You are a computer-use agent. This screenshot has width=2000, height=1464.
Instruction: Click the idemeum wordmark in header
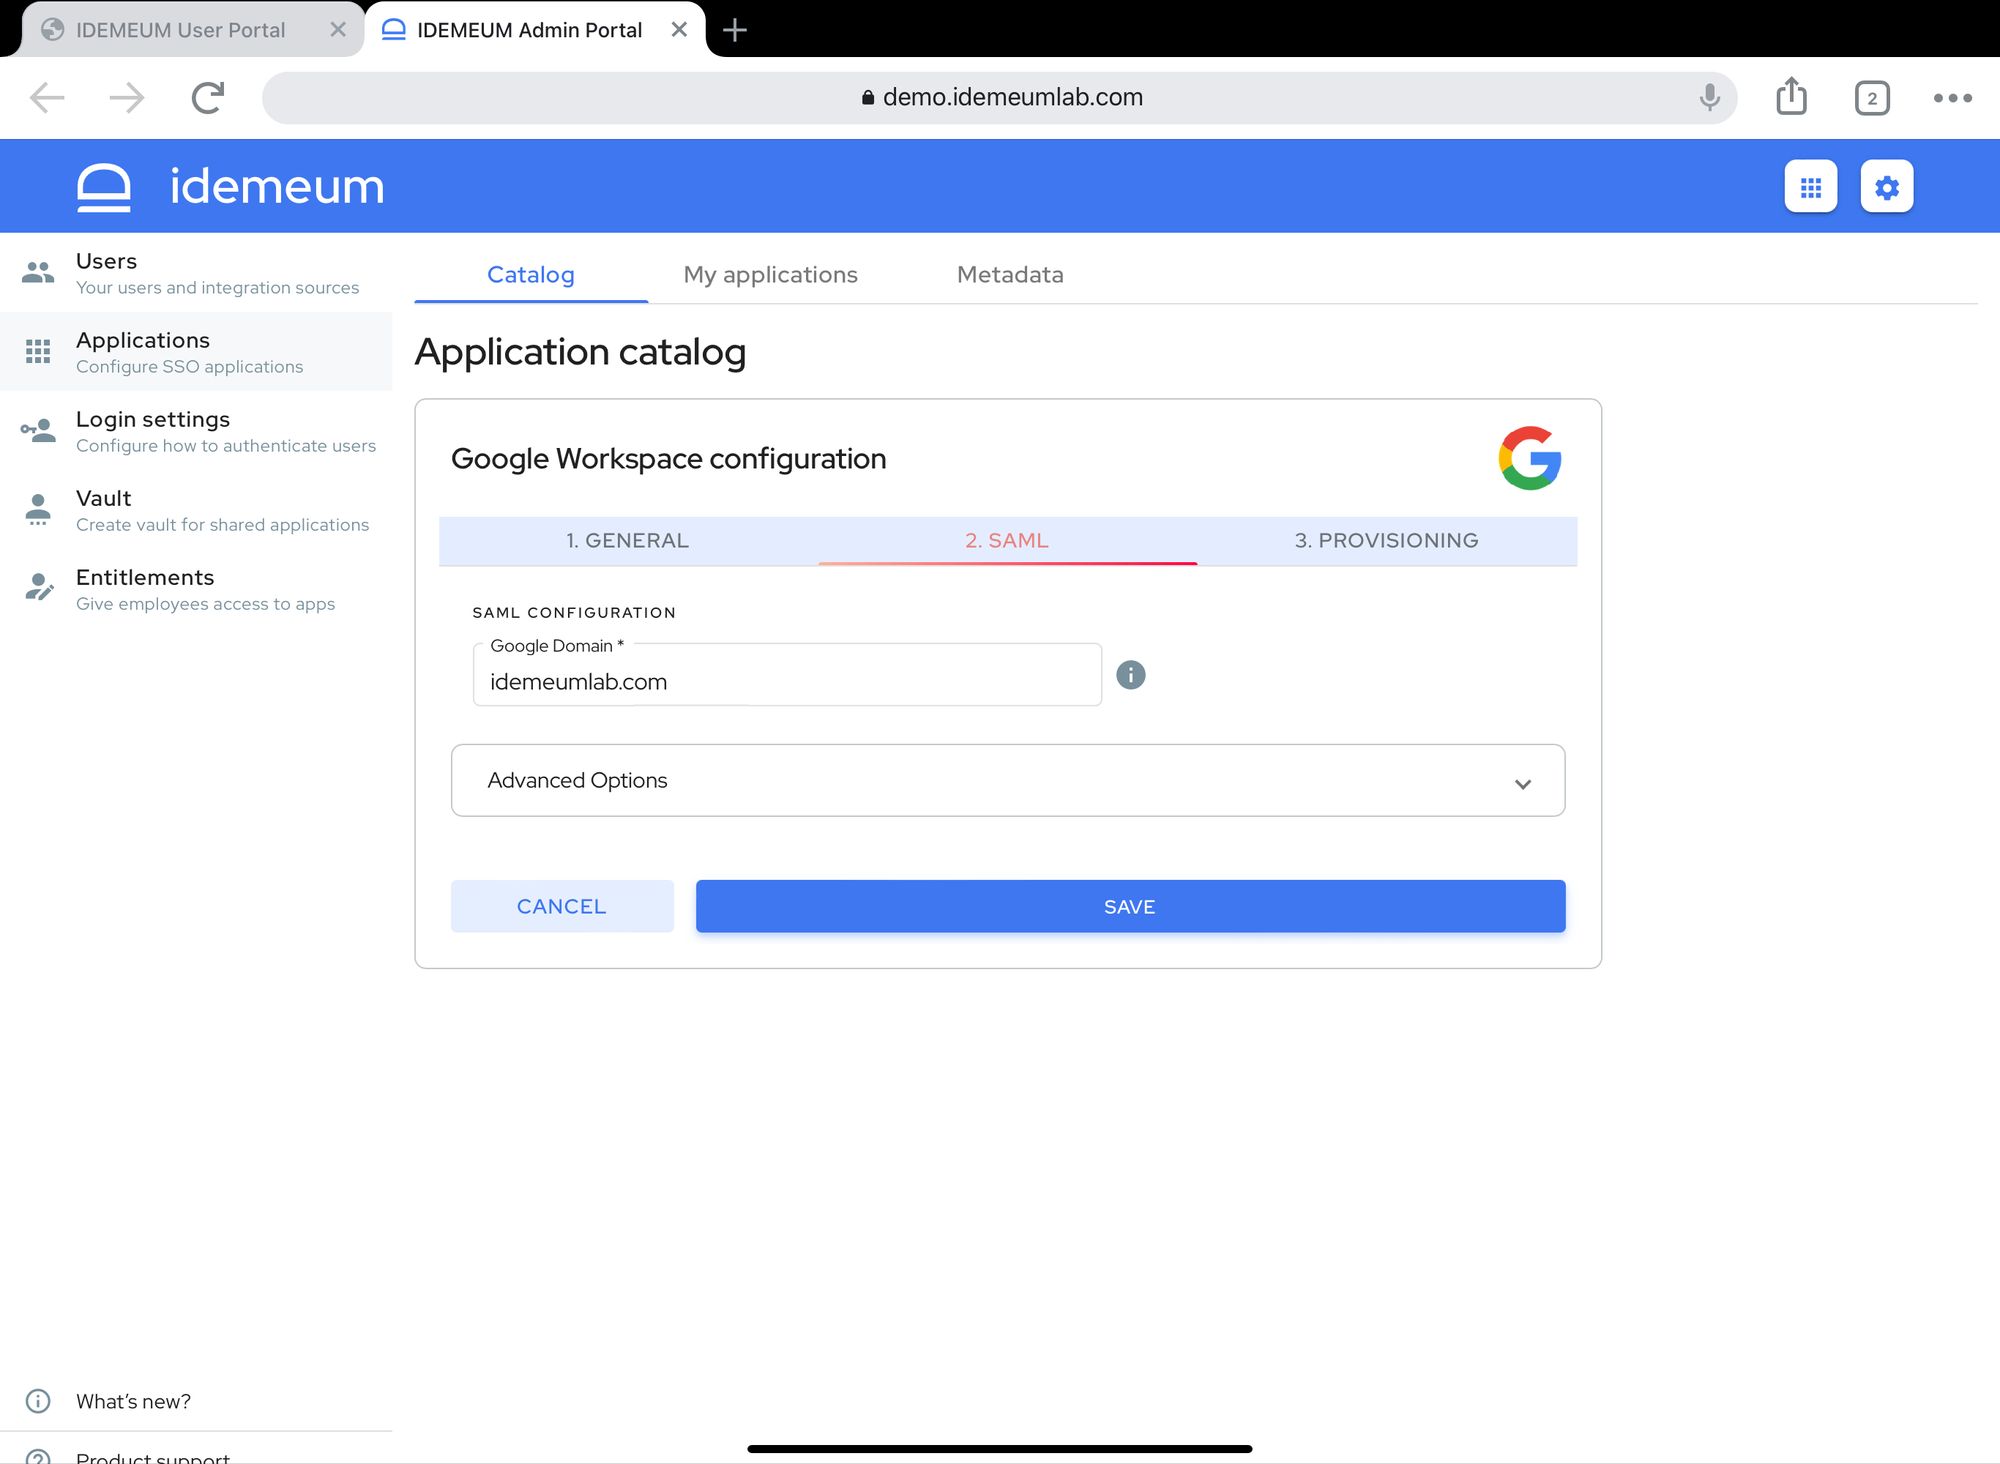point(277,186)
